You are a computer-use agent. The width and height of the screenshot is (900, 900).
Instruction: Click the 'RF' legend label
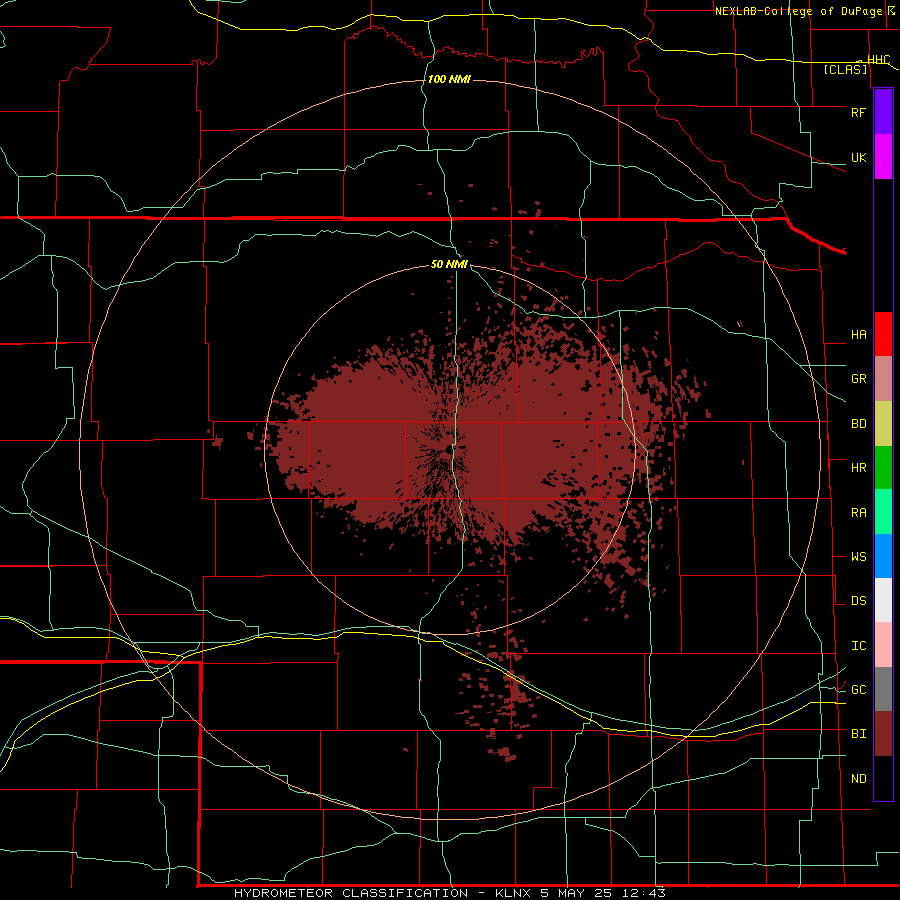(x=858, y=112)
